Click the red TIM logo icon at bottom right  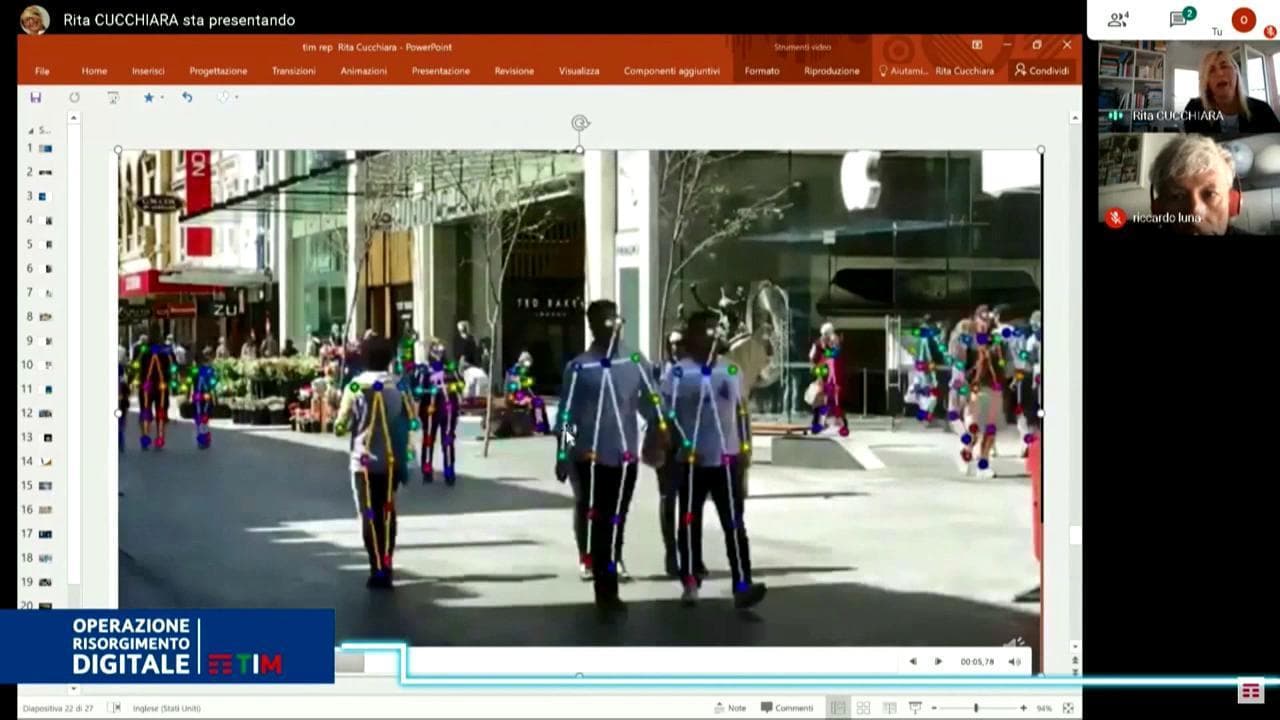(1250, 691)
